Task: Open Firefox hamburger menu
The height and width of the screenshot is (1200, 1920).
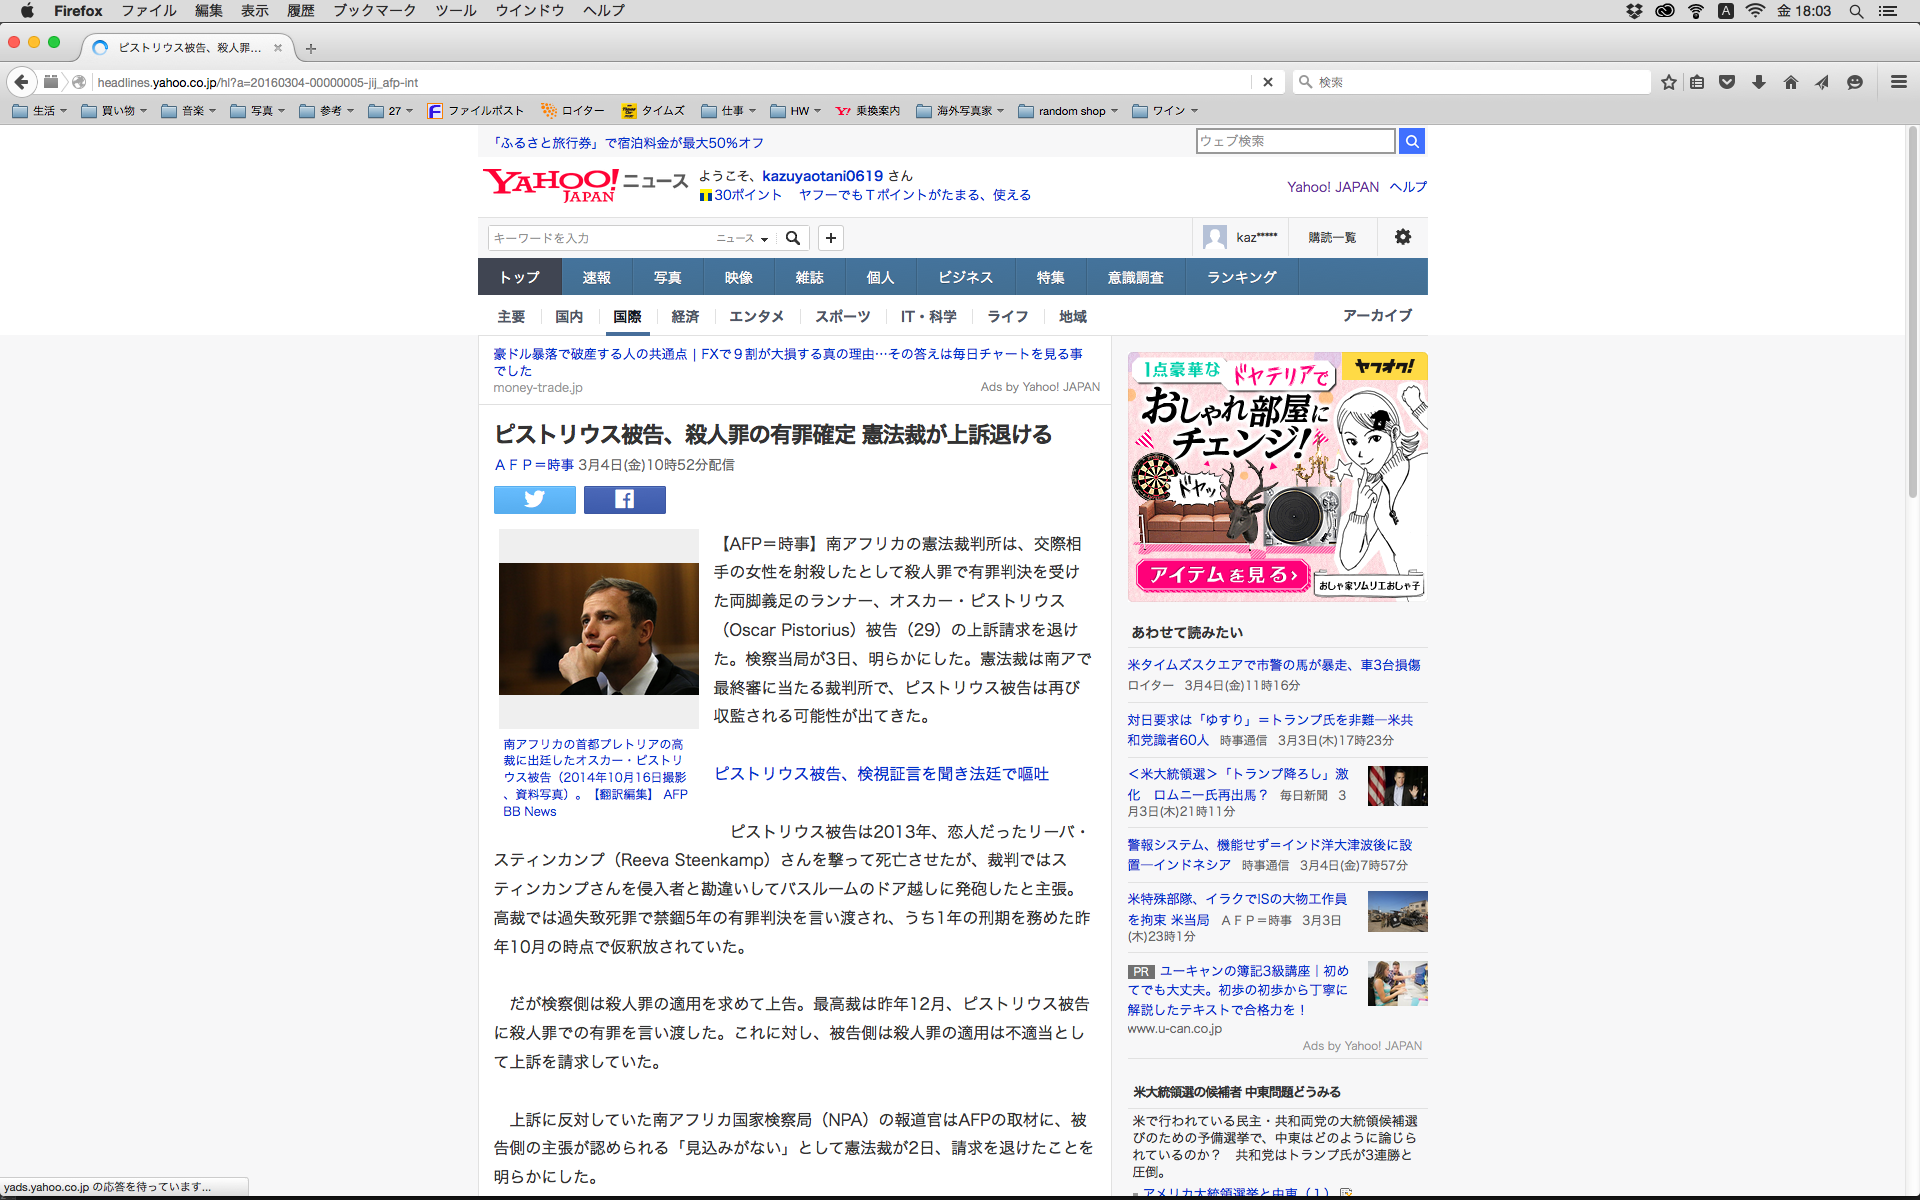Action: pyautogui.click(x=1898, y=82)
